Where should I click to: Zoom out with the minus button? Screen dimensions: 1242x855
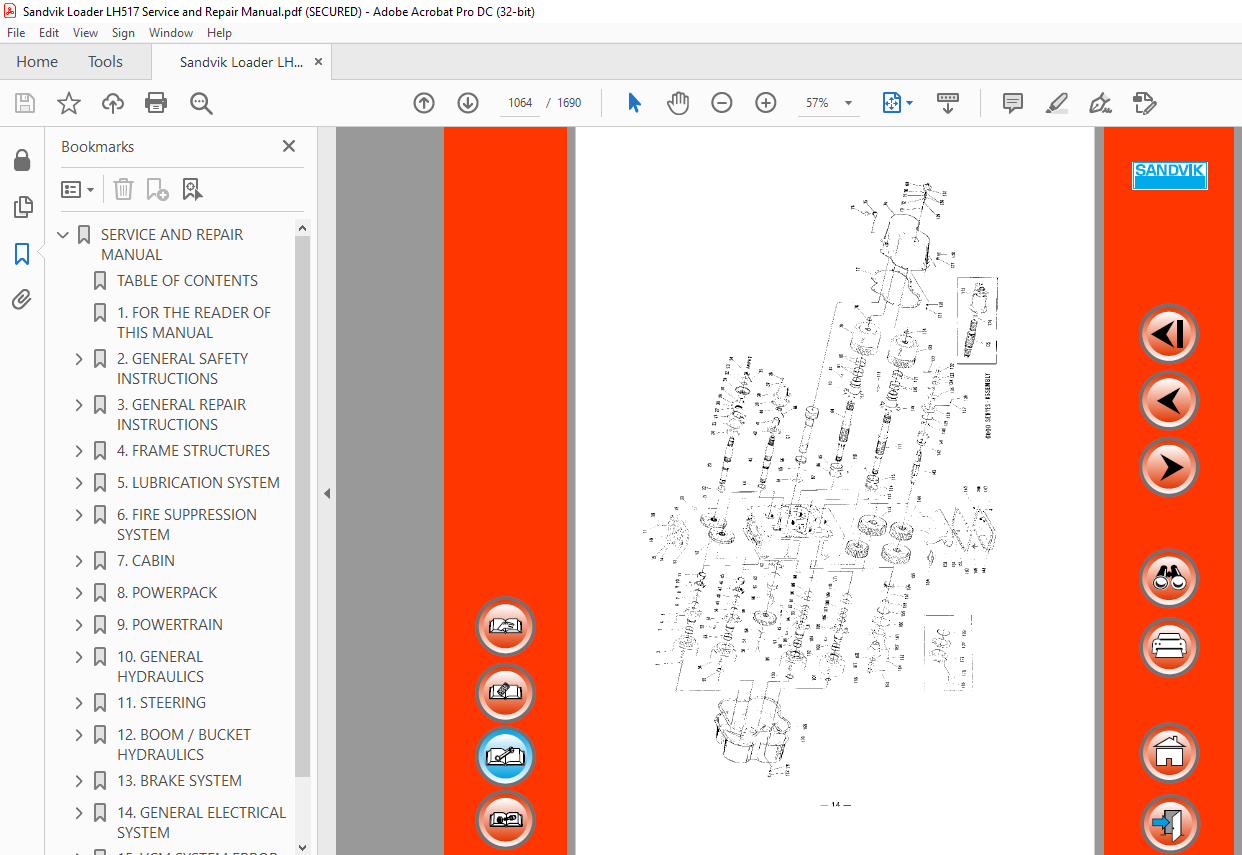click(722, 103)
